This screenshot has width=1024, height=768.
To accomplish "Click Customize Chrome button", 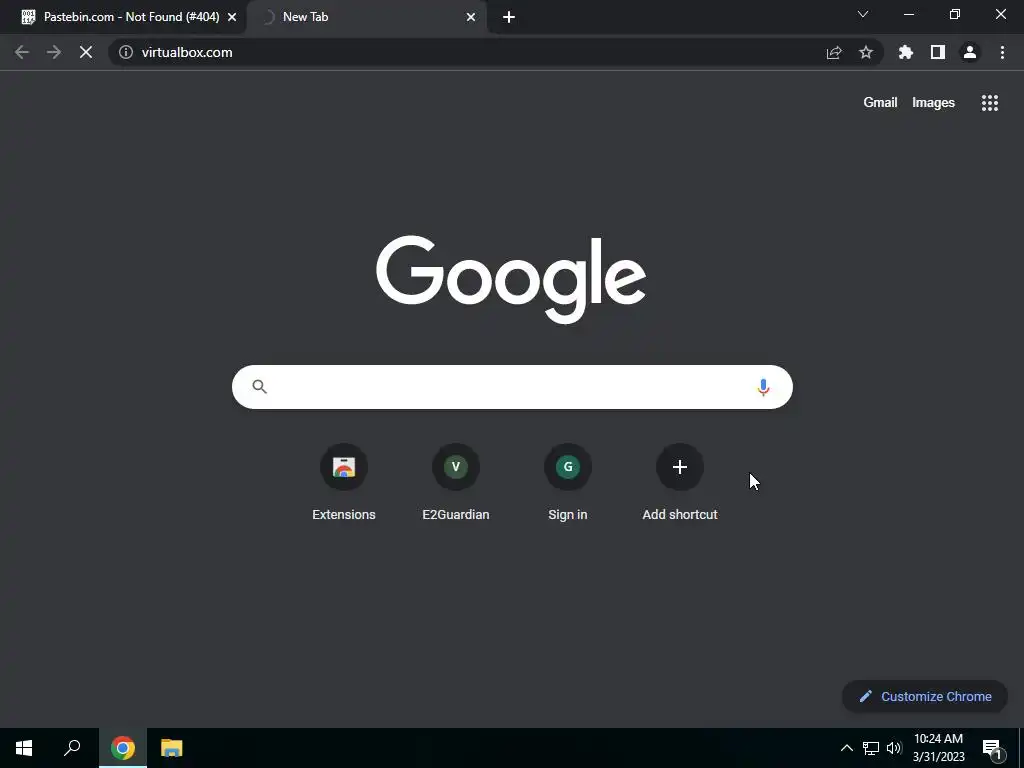I will tap(925, 696).
